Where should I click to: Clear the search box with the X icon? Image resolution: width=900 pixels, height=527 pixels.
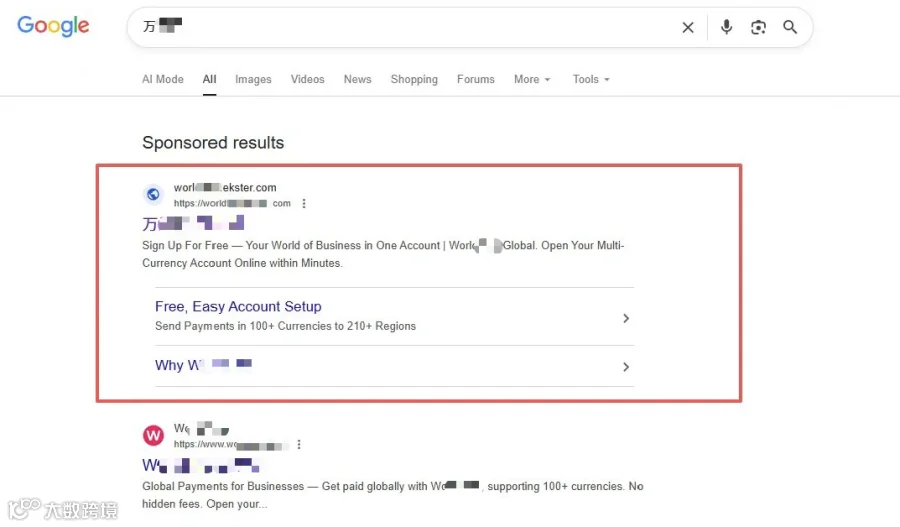click(x=688, y=27)
